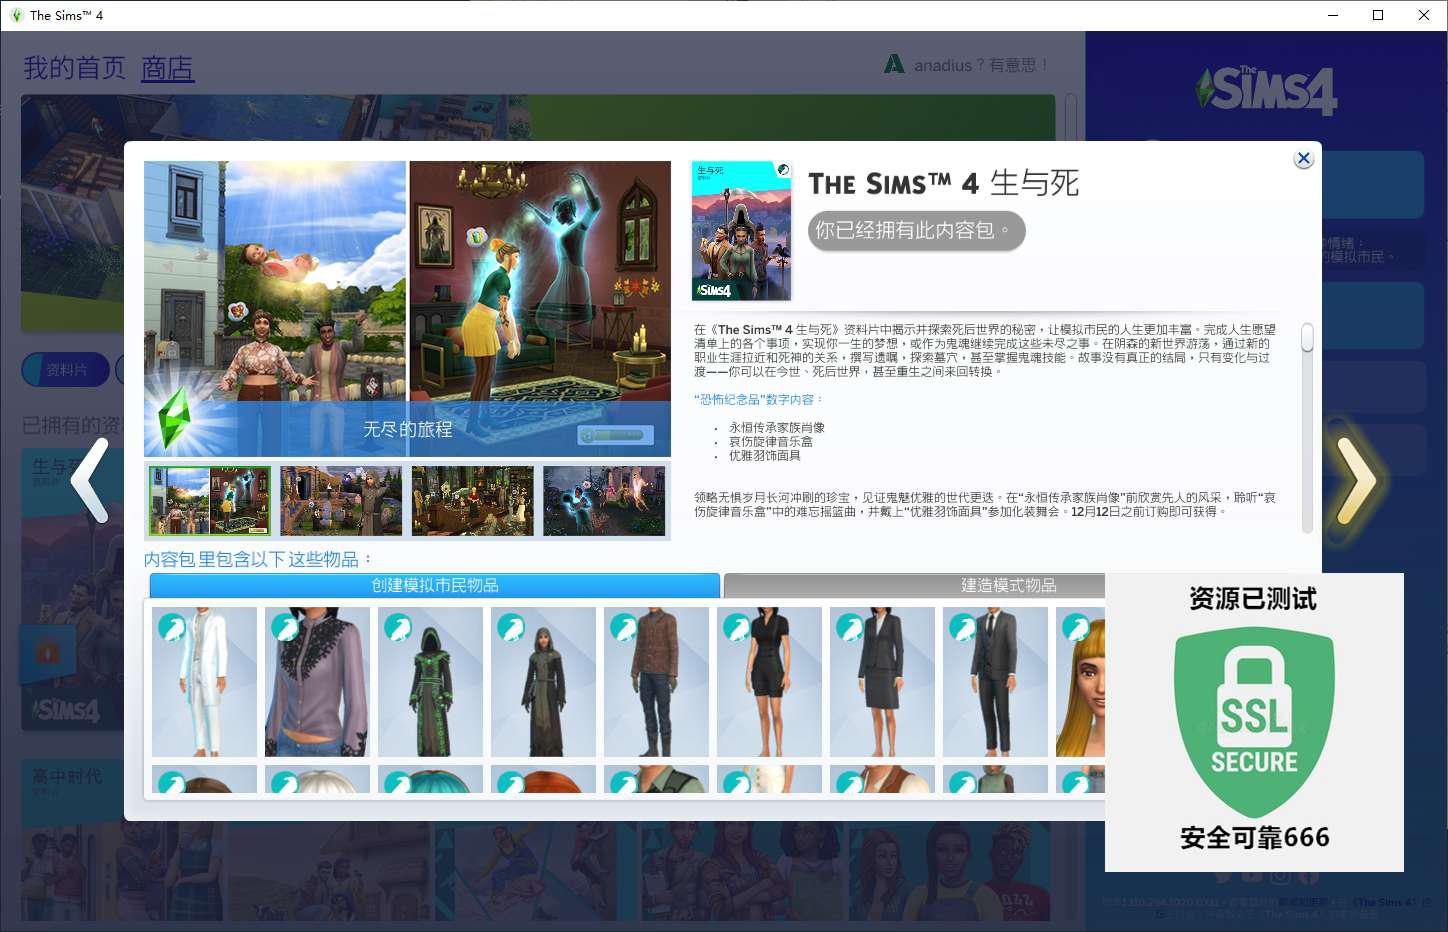Screen dimensions: 1448x932
Task: Select fourth thumbnail showing glowing ghosts at night
Action: (604, 500)
